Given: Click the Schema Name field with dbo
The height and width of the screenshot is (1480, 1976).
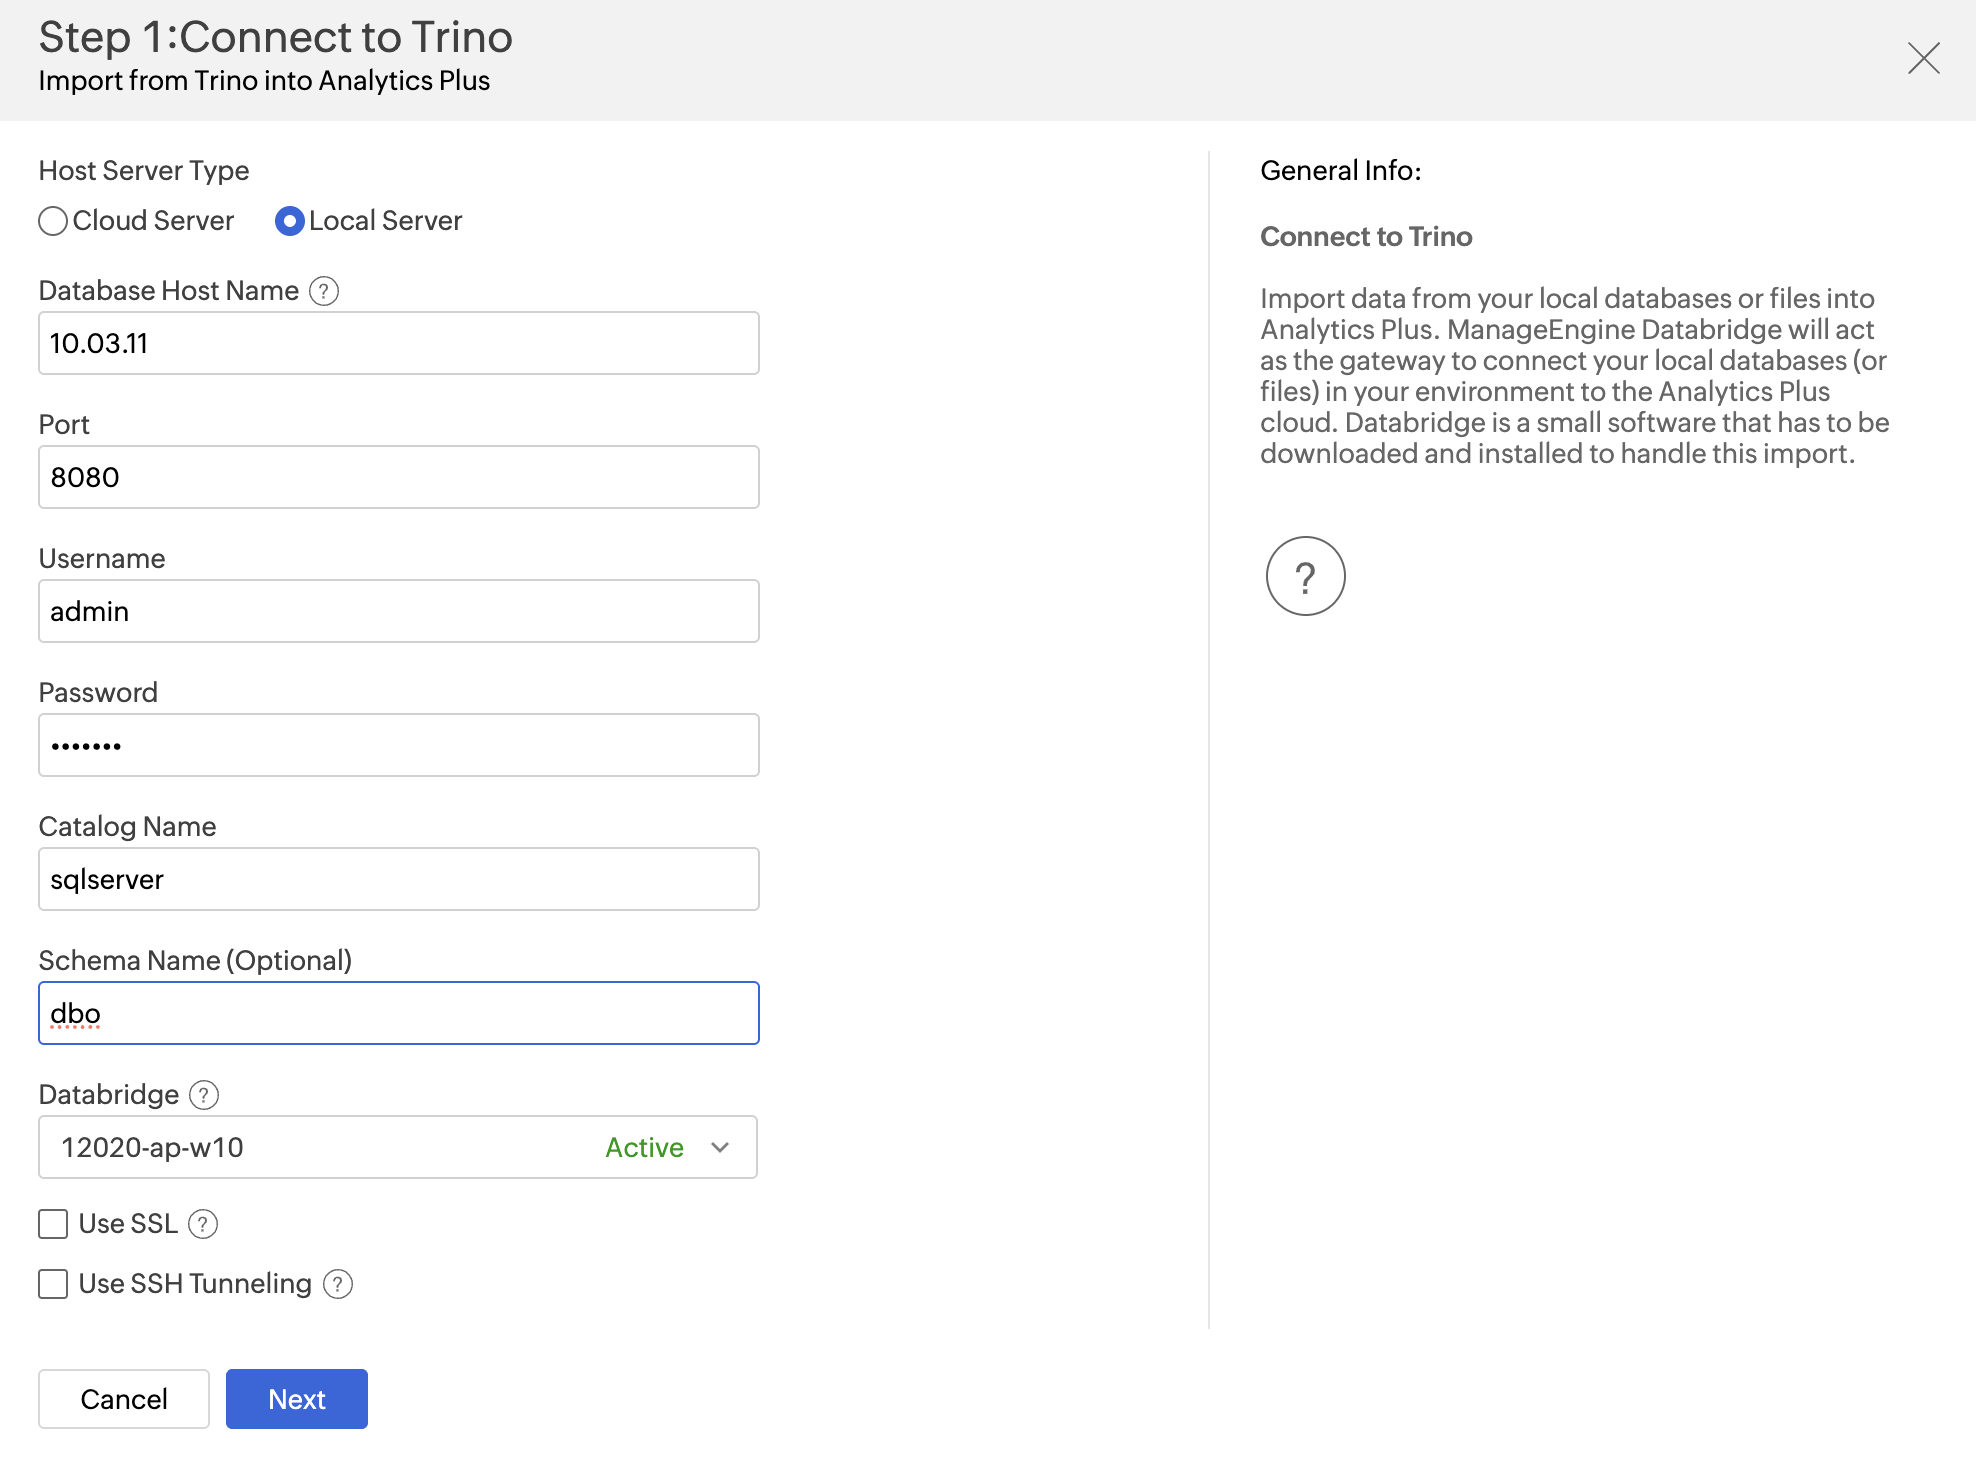Looking at the screenshot, I should (x=399, y=1013).
